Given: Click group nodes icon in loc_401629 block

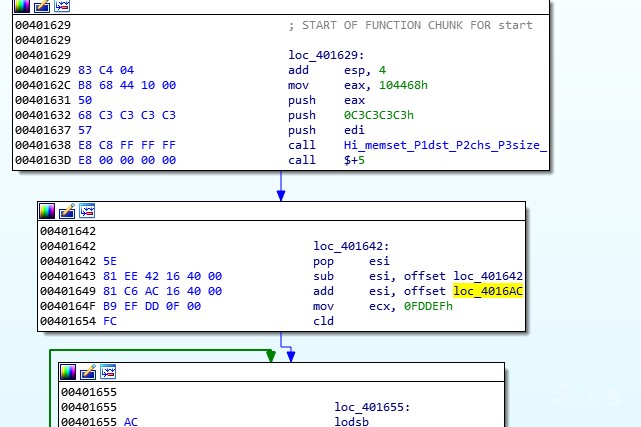Looking at the screenshot, I should tap(62, 6).
